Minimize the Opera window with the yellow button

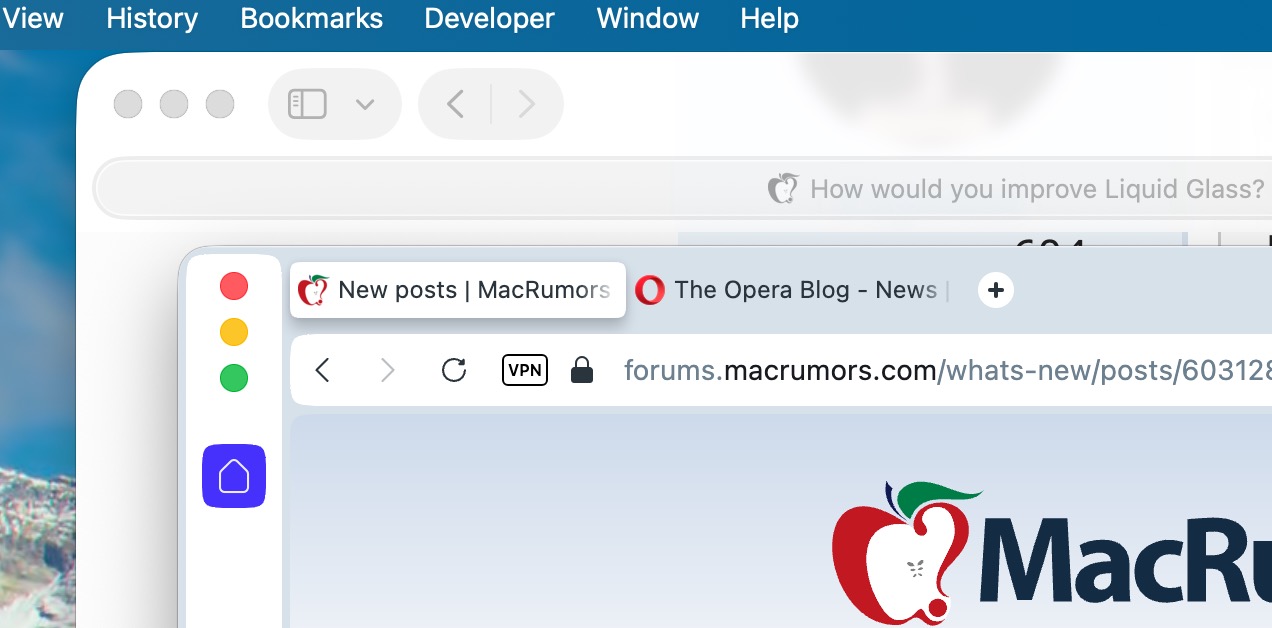tap(234, 332)
